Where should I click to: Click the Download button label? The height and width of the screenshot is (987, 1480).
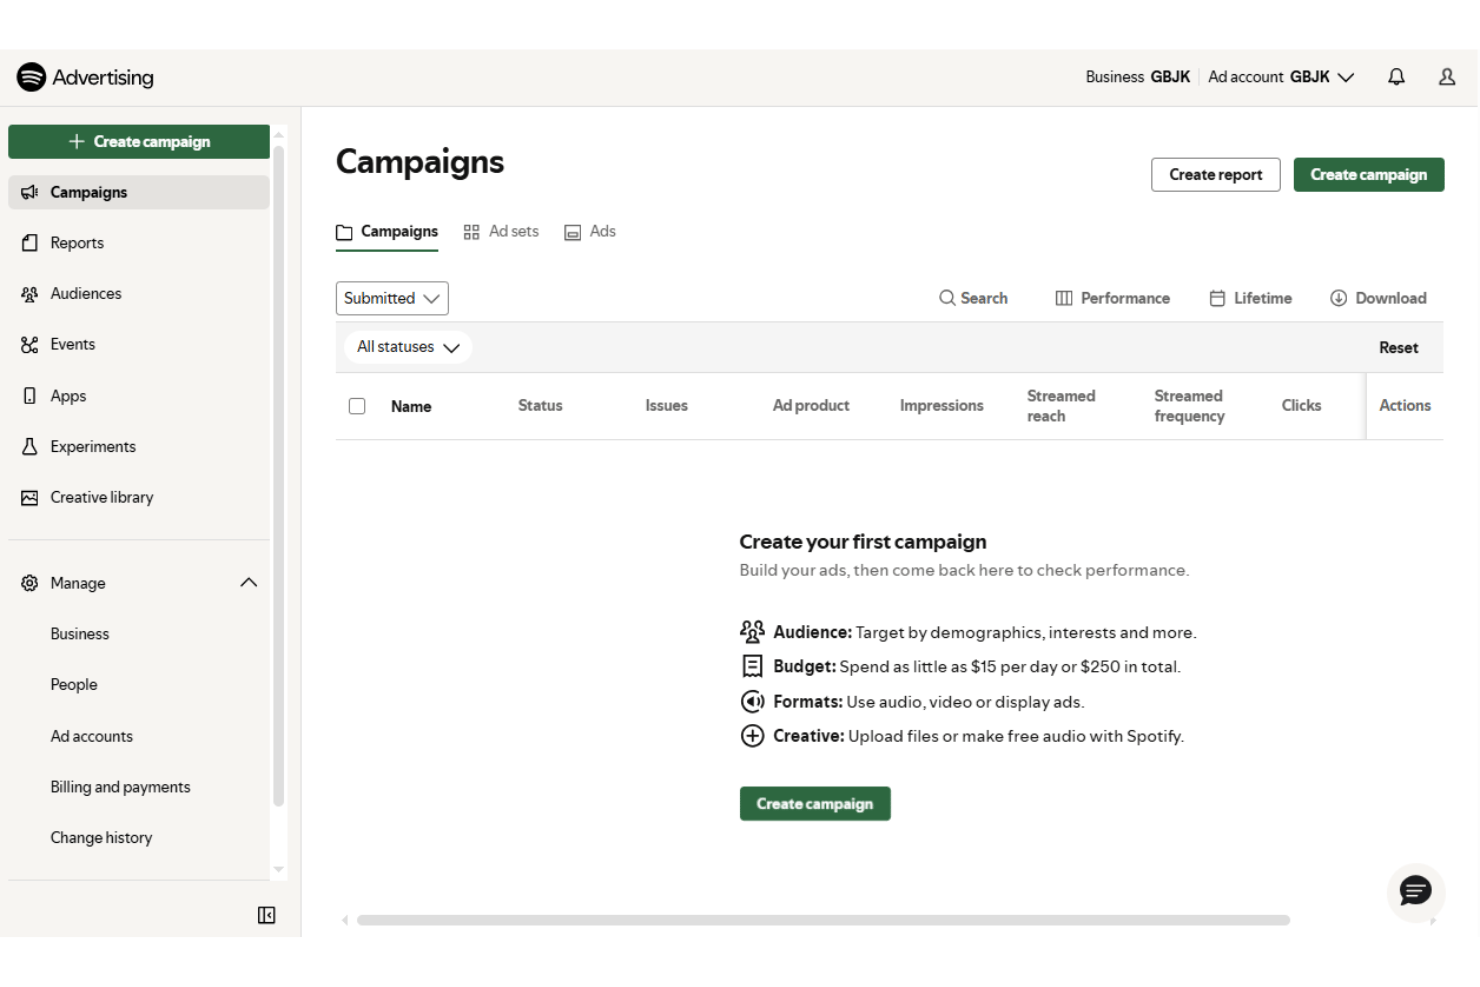pos(1390,298)
